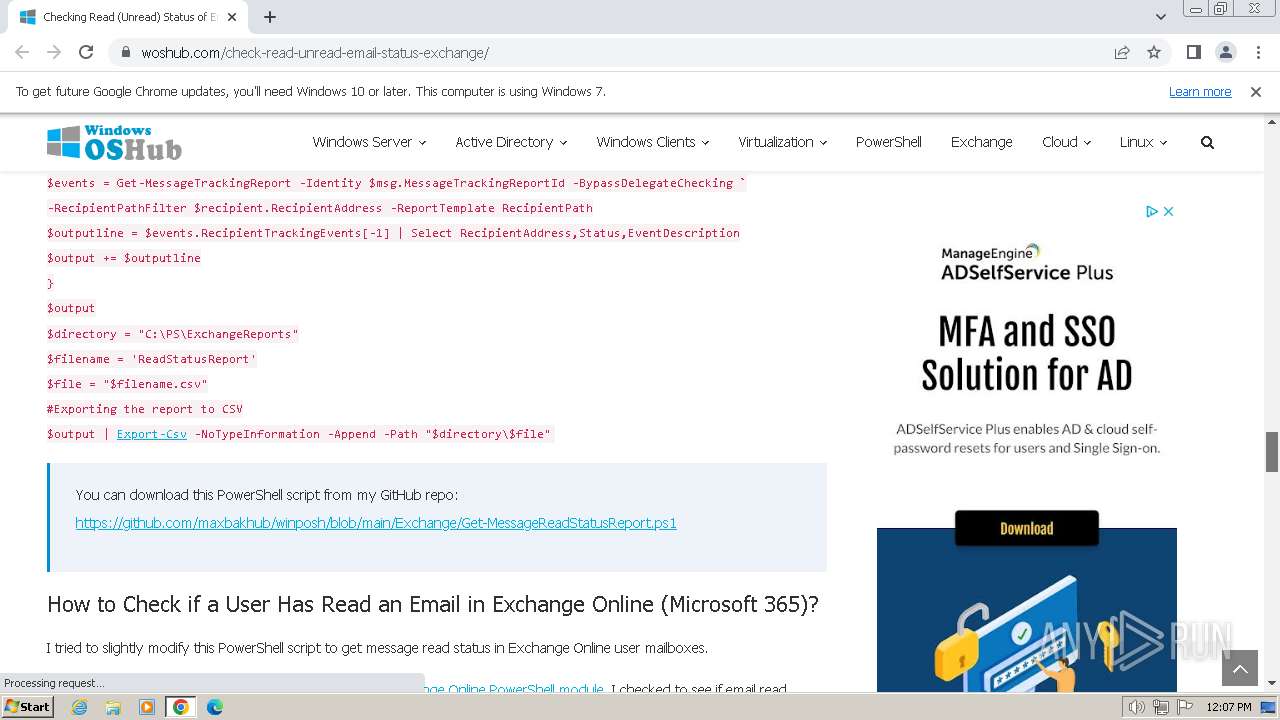Expand the Cloud menu
Screen dimensions: 1280x720
click(1066, 142)
